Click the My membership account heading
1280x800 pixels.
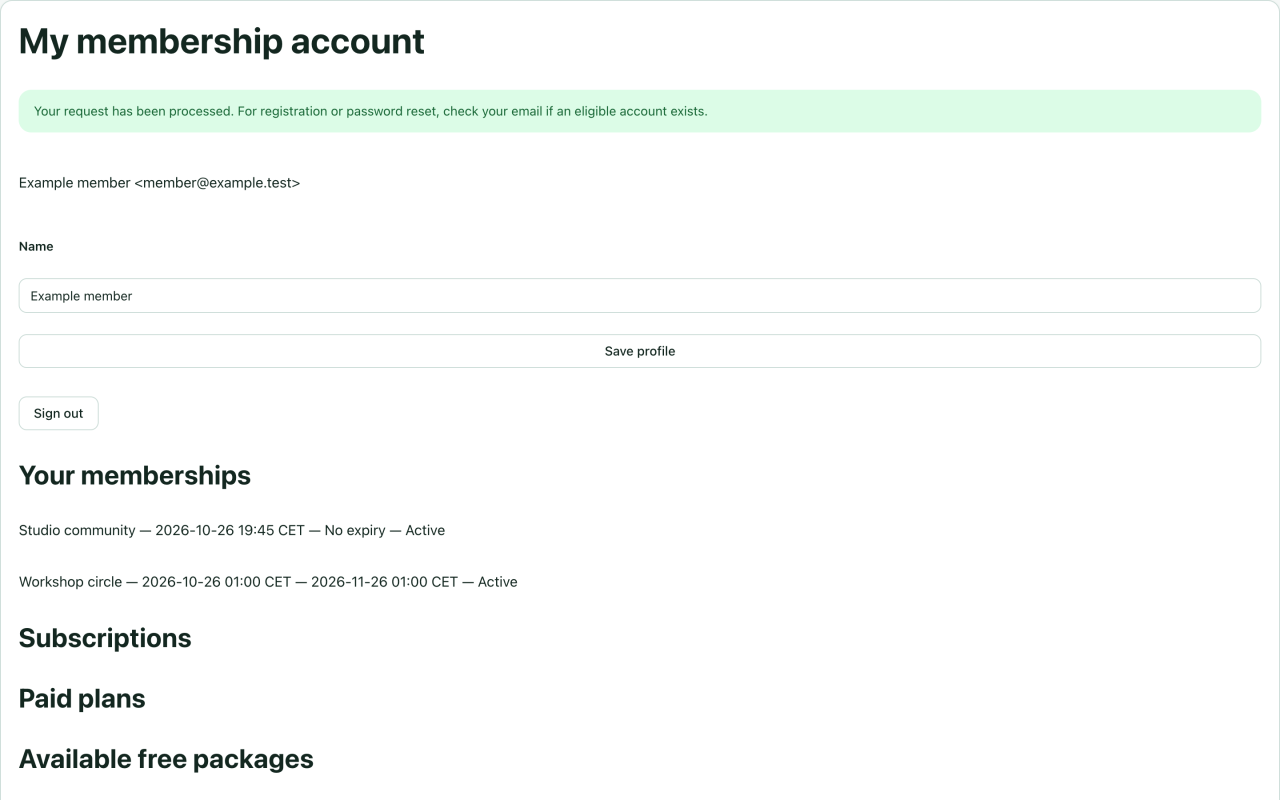click(x=222, y=41)
